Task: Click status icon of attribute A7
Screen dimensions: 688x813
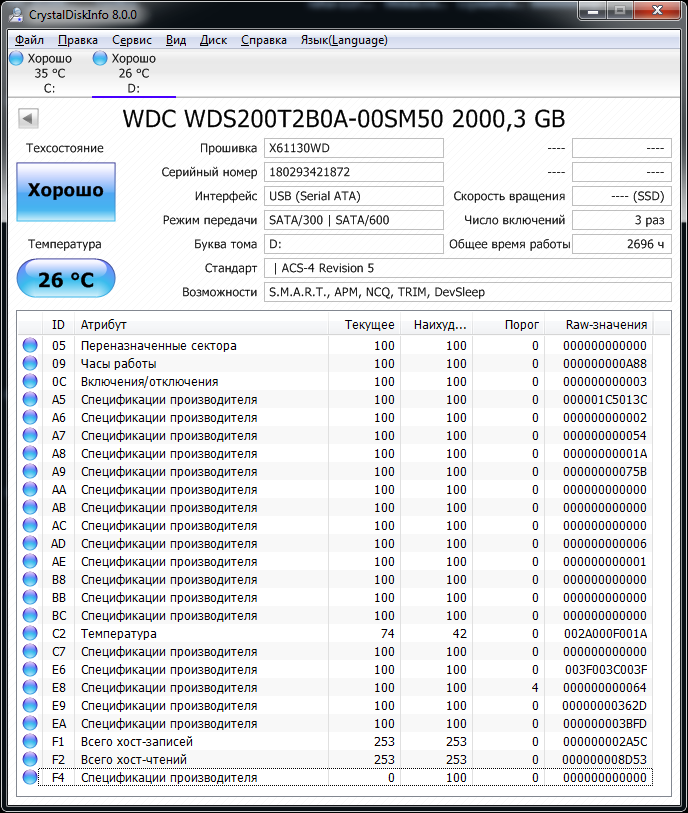Action: click(30, 435)
